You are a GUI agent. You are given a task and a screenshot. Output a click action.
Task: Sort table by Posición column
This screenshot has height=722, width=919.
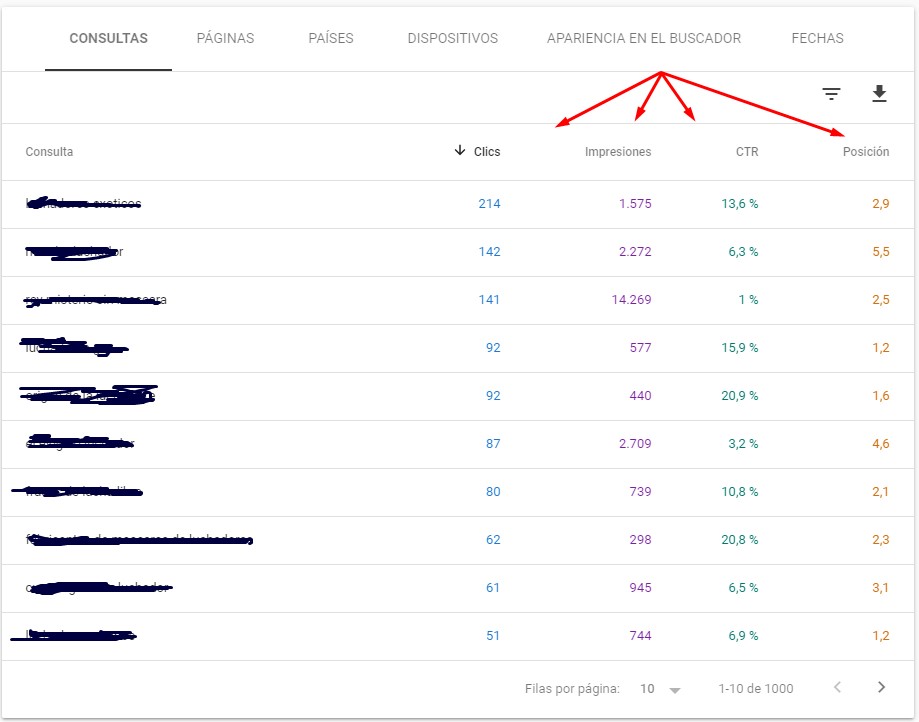(x=865, y=152)
